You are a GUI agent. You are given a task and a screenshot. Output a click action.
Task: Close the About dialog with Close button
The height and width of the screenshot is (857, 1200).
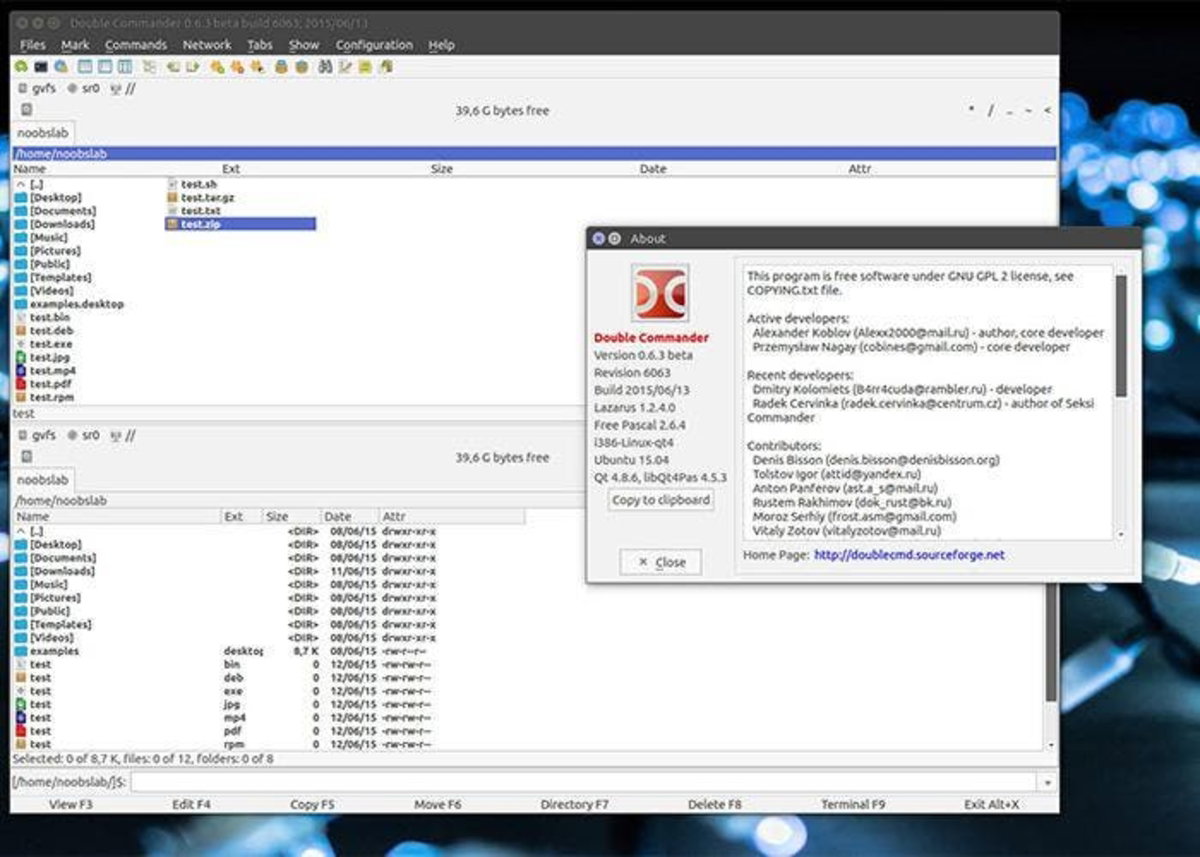pyautogui.click(x=661, y=562)
